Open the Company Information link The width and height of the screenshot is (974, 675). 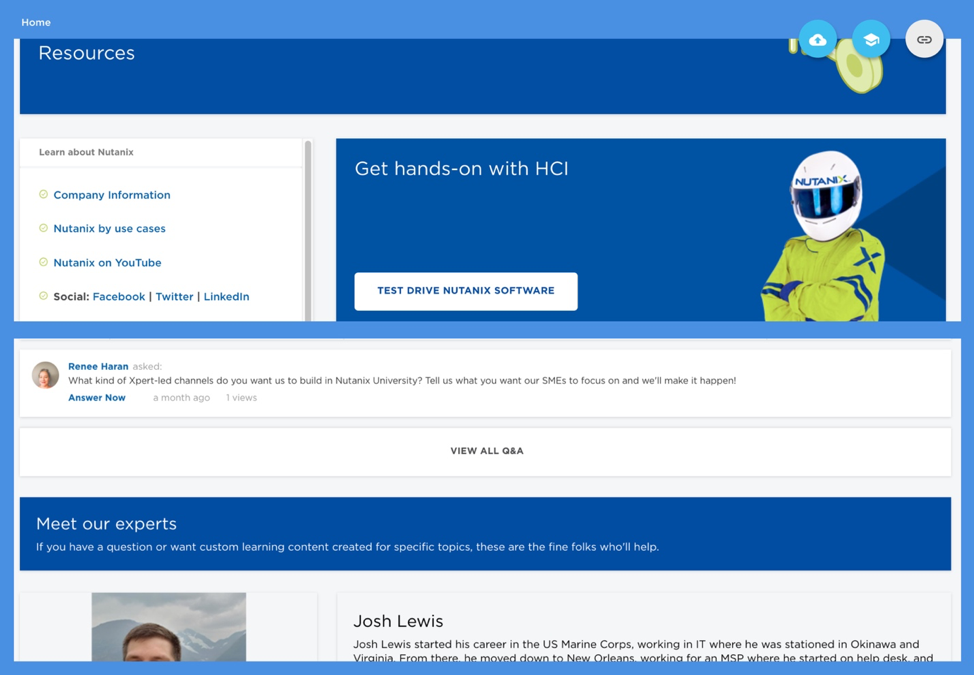[112, 195]
